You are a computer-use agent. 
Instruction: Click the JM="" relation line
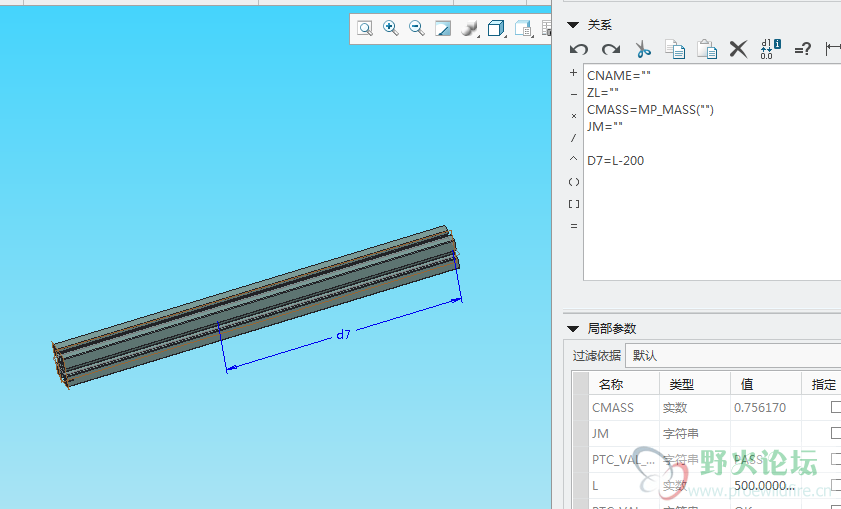tap(604, 127)
